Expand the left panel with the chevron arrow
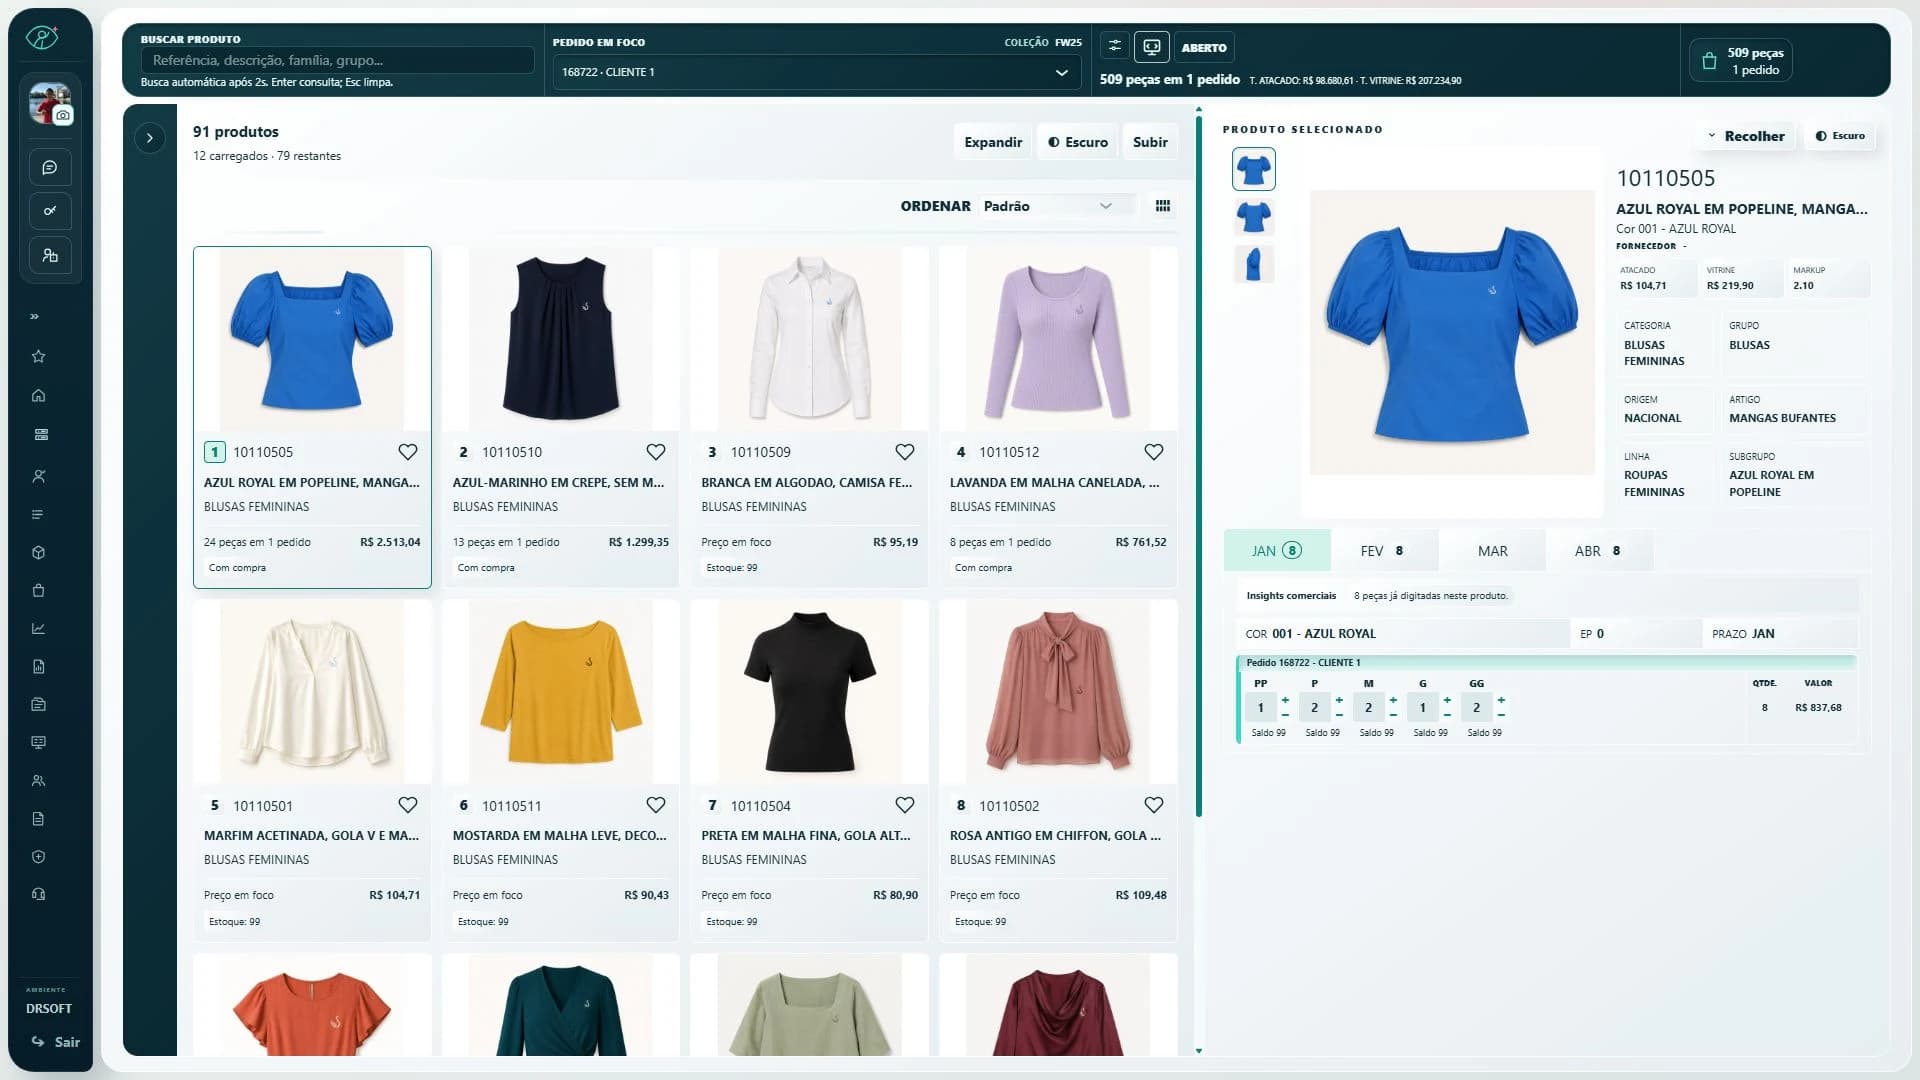 pyautogui.click(x=150, y=138)
